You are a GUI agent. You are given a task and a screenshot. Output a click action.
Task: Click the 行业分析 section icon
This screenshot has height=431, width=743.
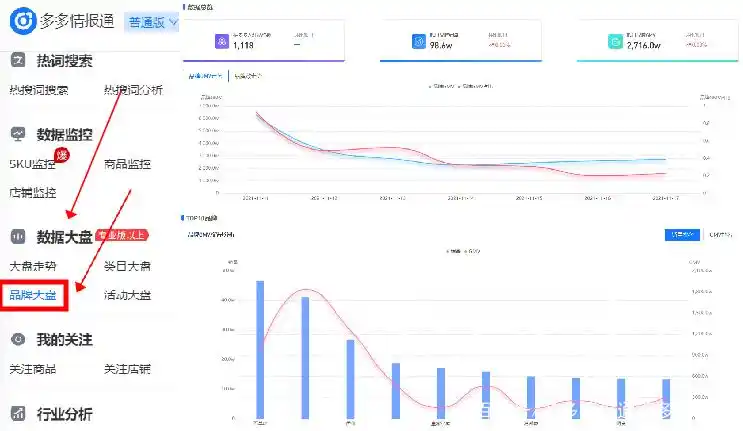[18, 414]
